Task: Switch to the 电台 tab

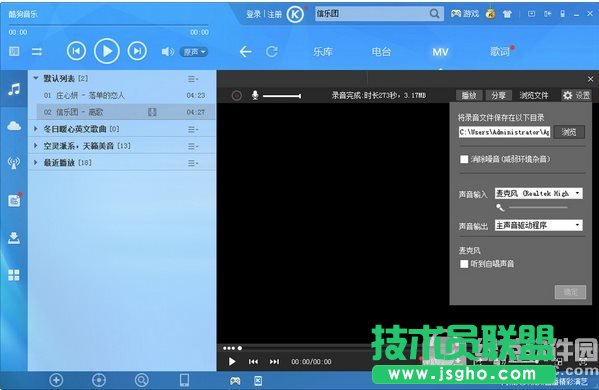Action: 381,52
